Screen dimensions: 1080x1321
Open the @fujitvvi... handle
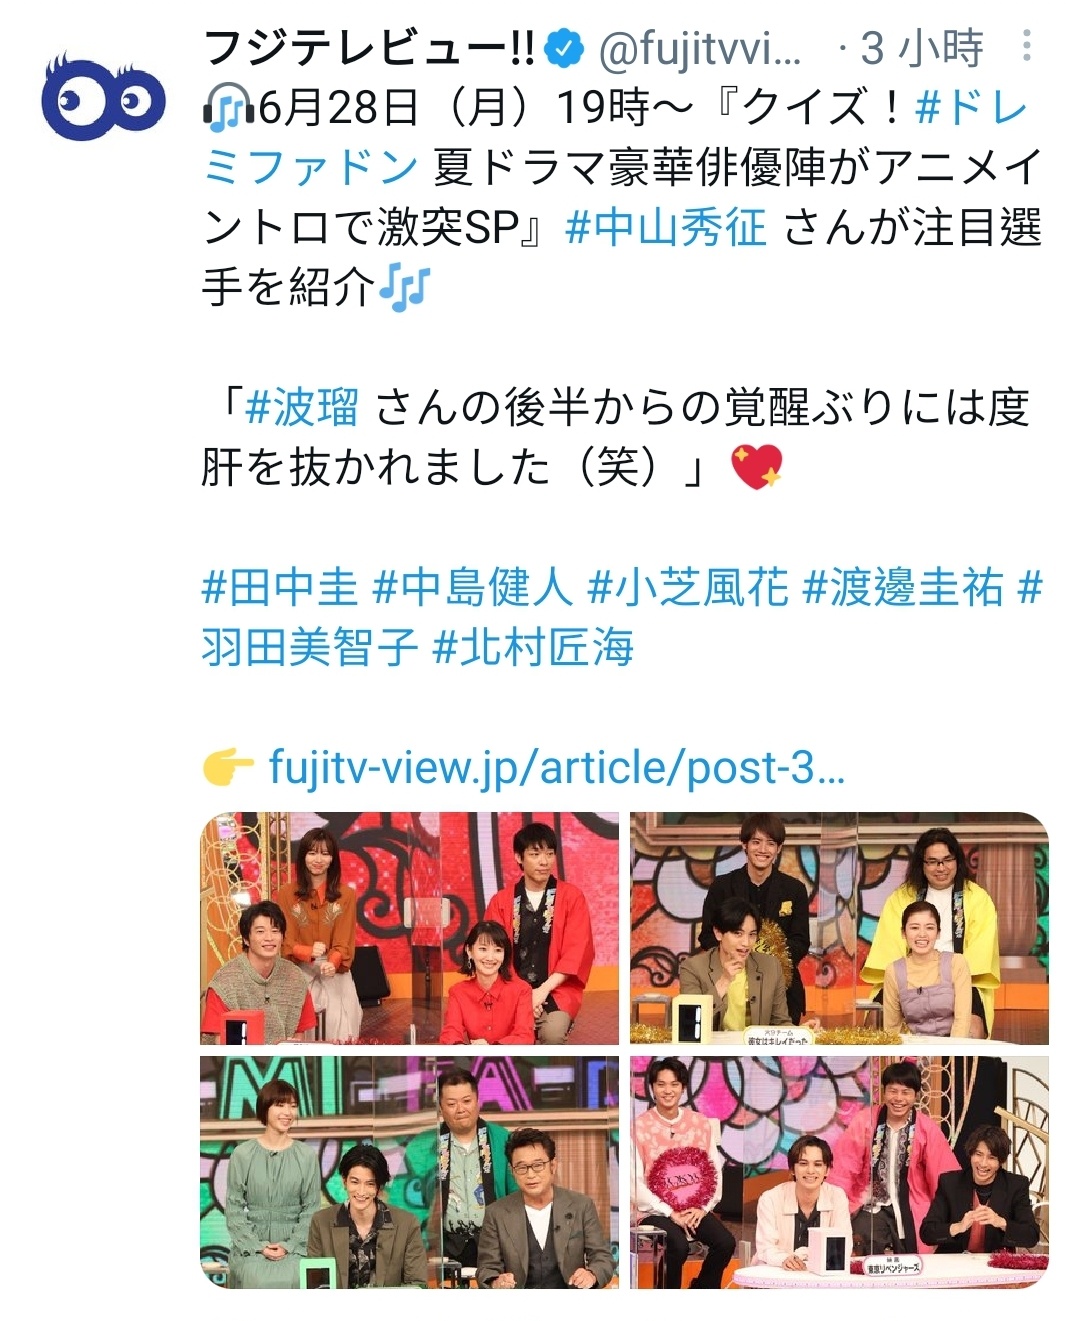pos(699,47)
